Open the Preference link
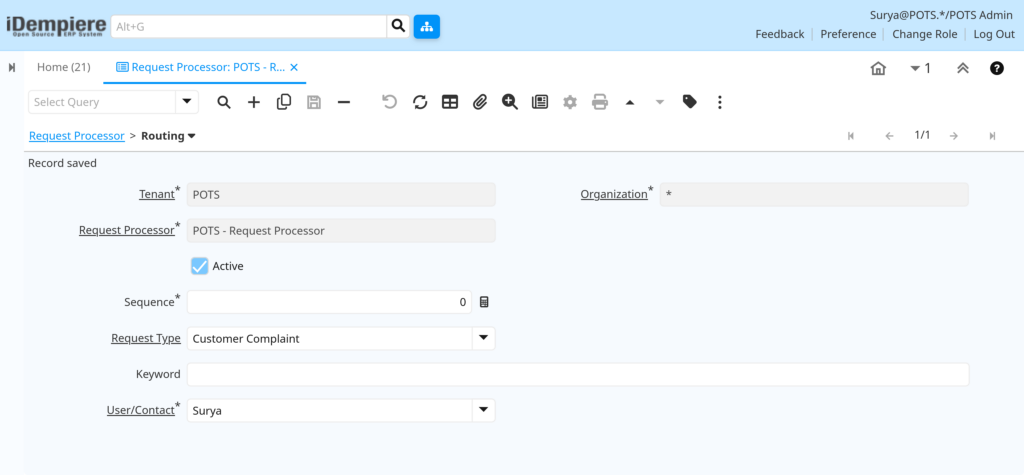 (848, 34)
